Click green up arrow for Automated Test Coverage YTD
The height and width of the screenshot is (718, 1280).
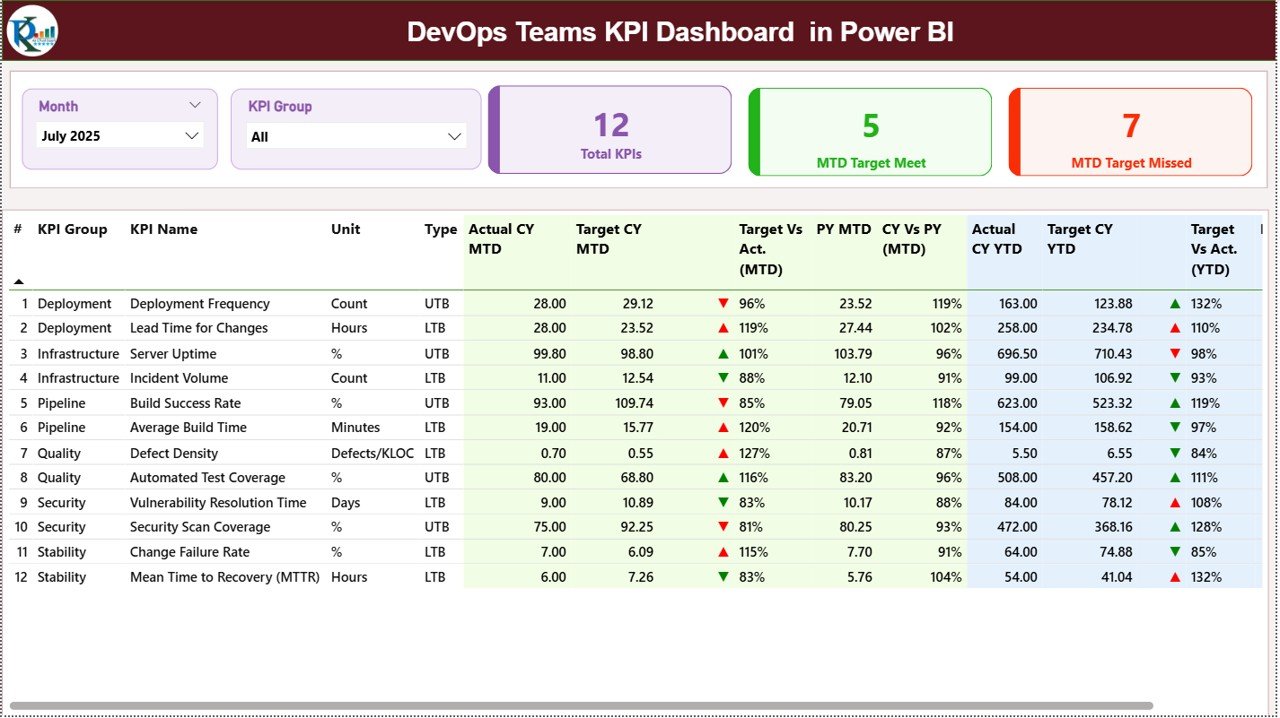1176,477
